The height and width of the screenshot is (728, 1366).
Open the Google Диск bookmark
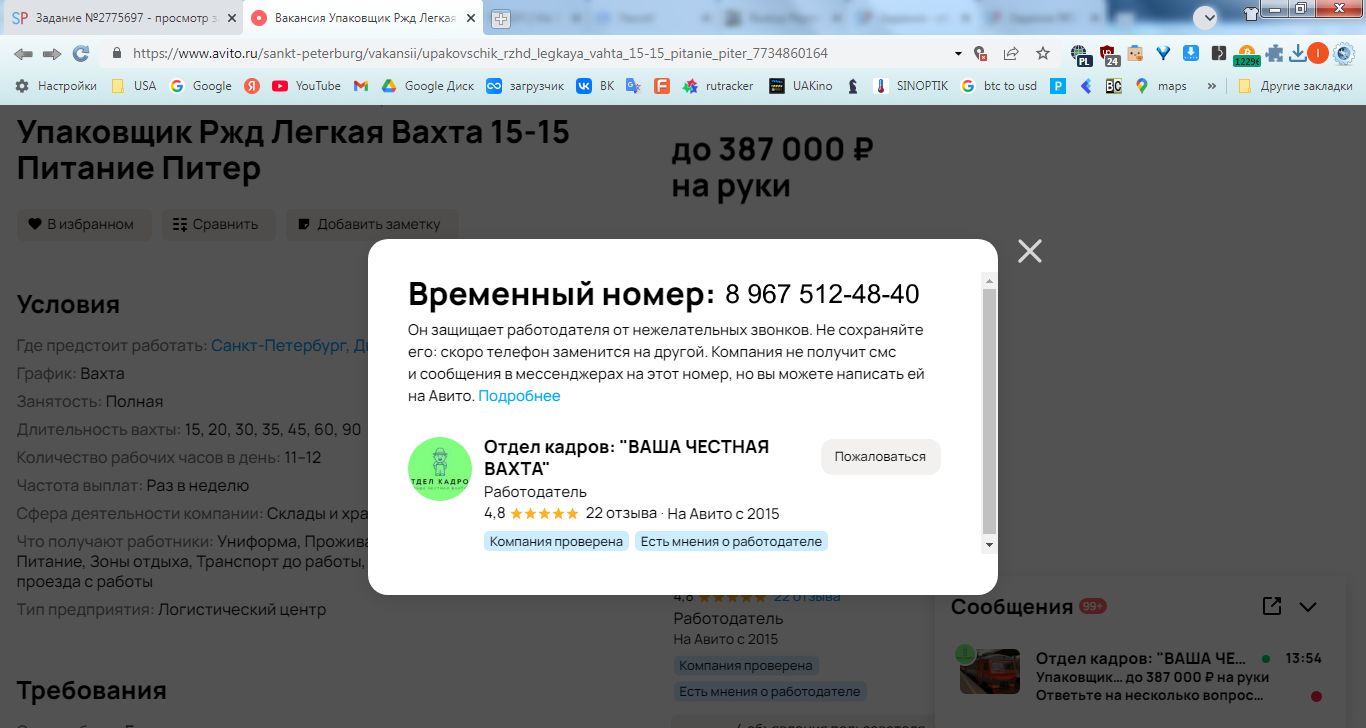427,86
